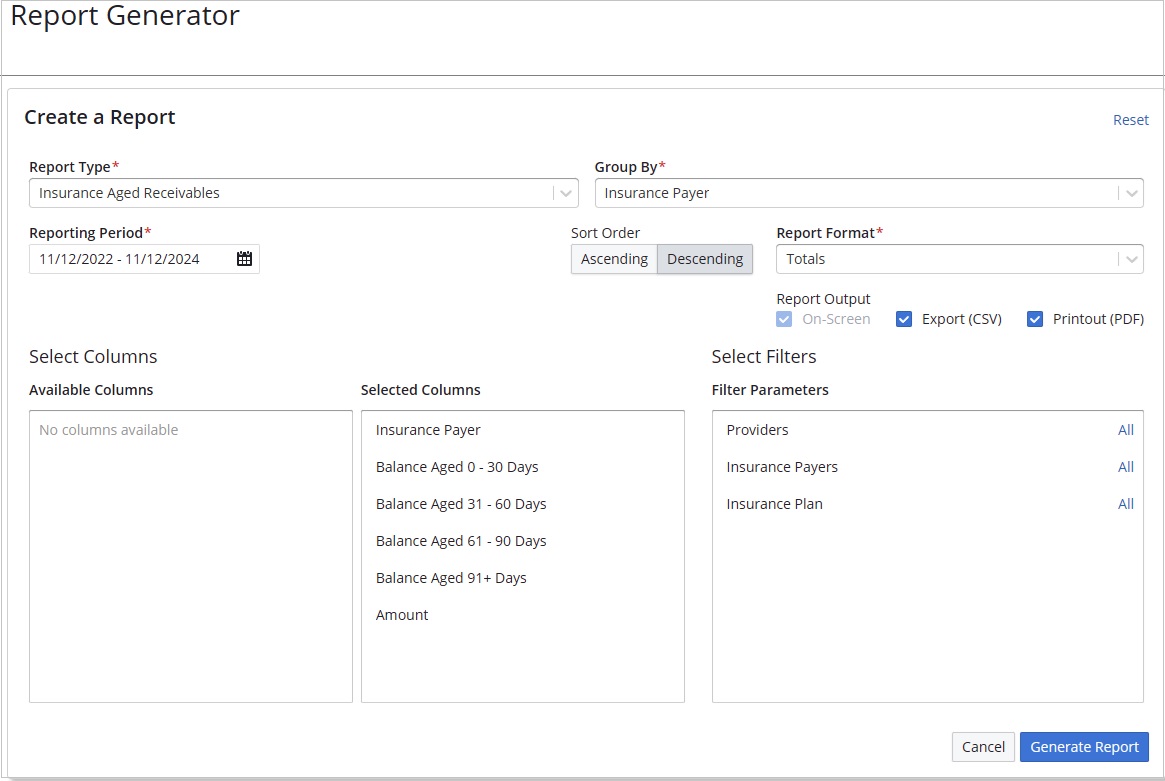This screenshot has height=781, width=1165.
Task: Select Balance Aged 91+ Days column
Action: pos(451,578)
